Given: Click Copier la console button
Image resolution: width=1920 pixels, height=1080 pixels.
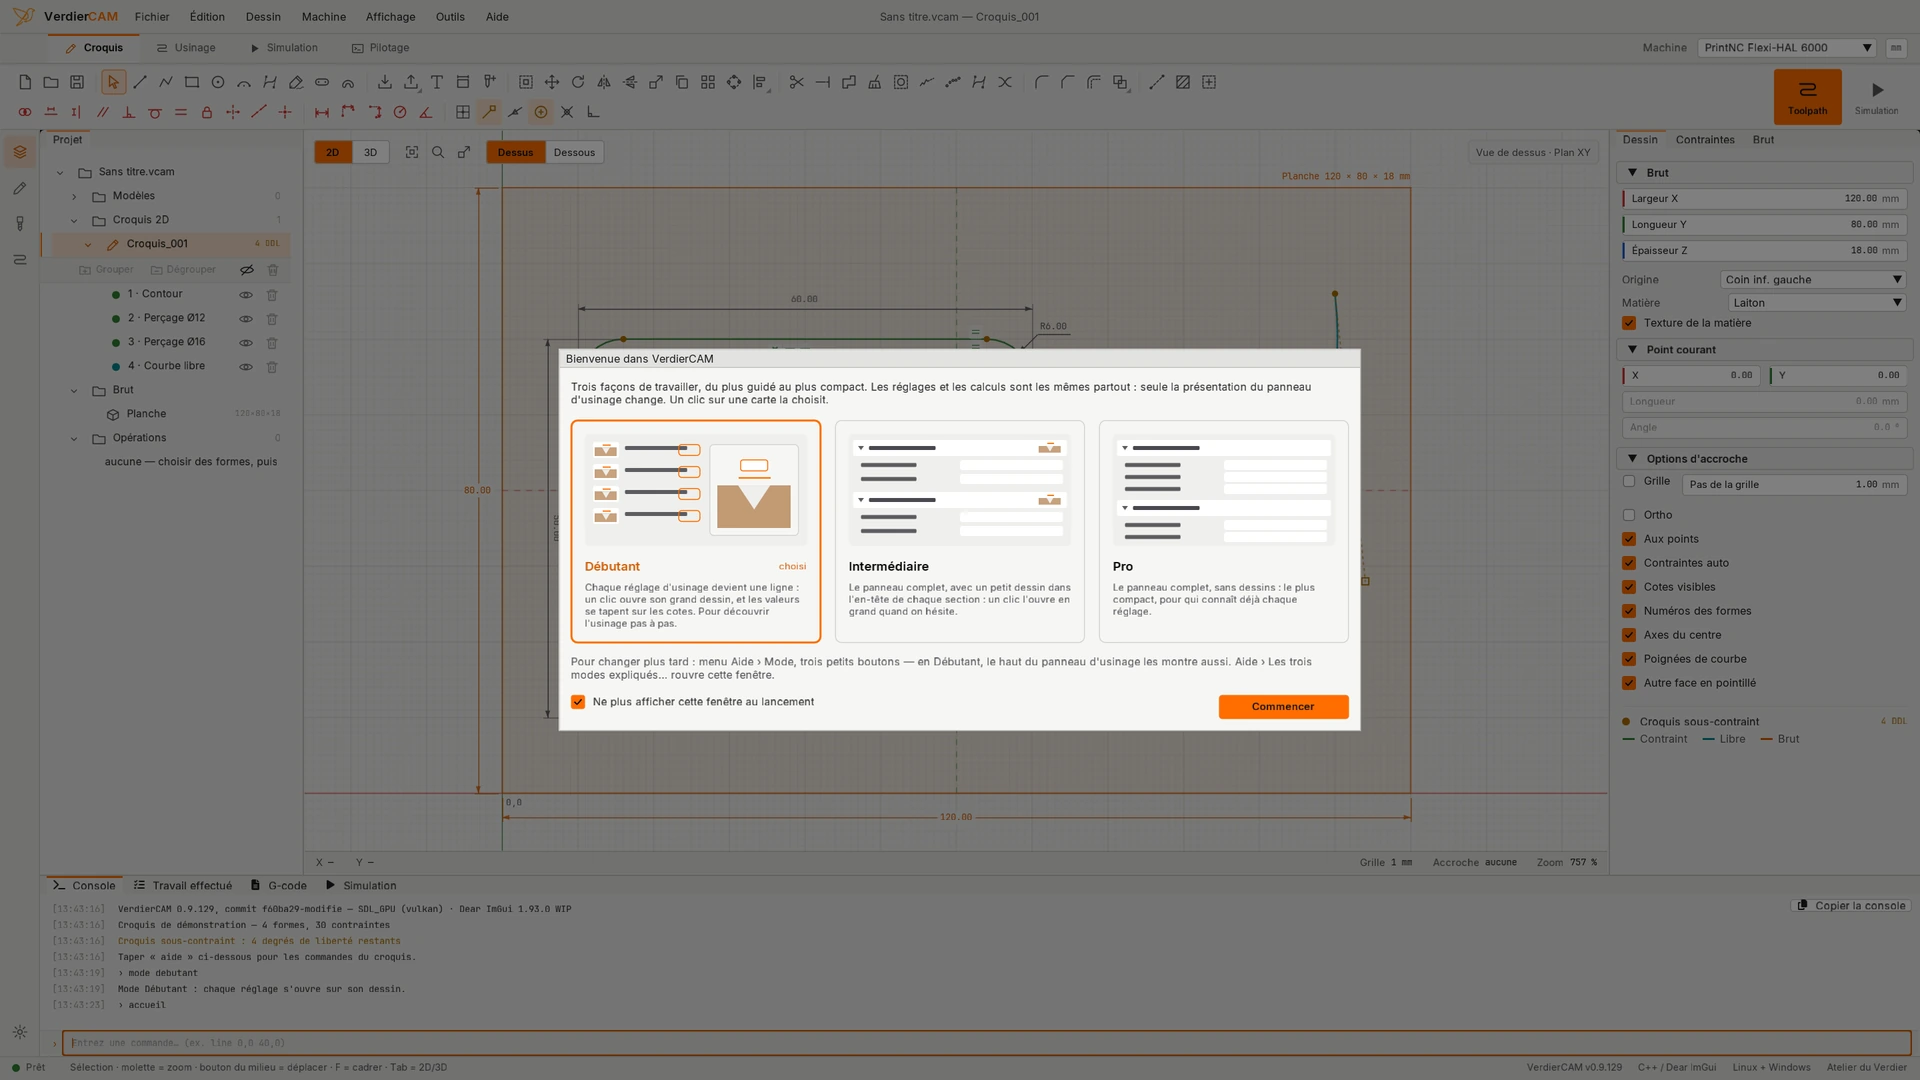Looking at the screenshot, I should click(1851, 906).
